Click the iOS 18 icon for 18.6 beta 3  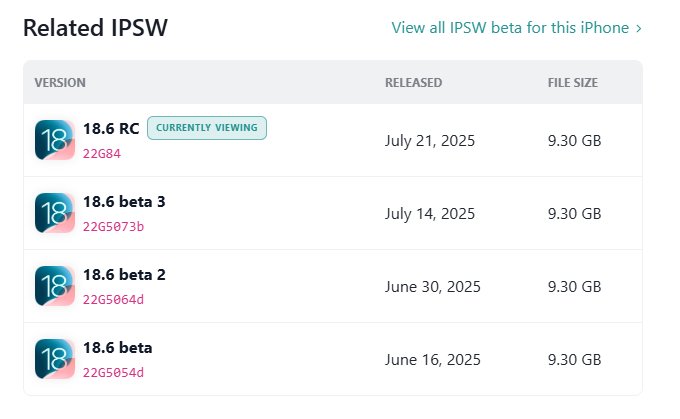tap(54, 213)
